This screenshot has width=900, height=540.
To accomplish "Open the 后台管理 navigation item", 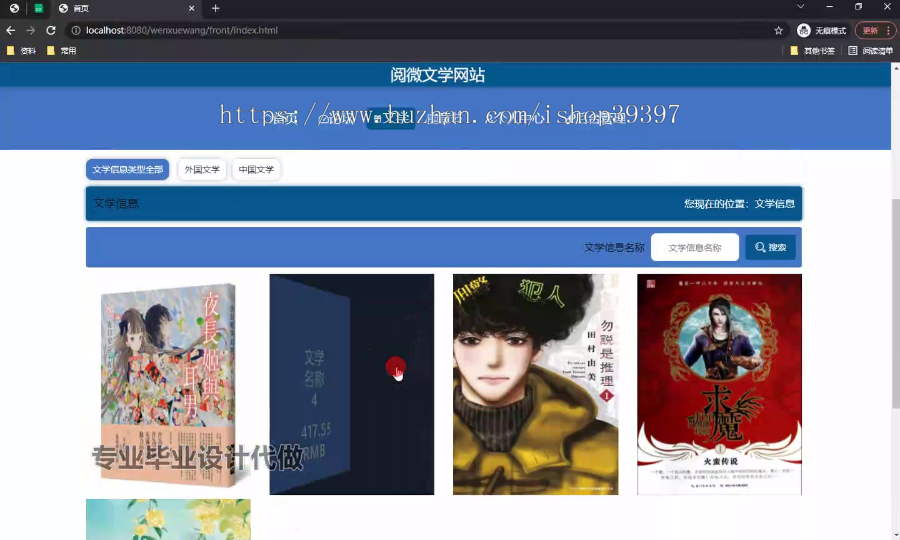I will 597,119.
